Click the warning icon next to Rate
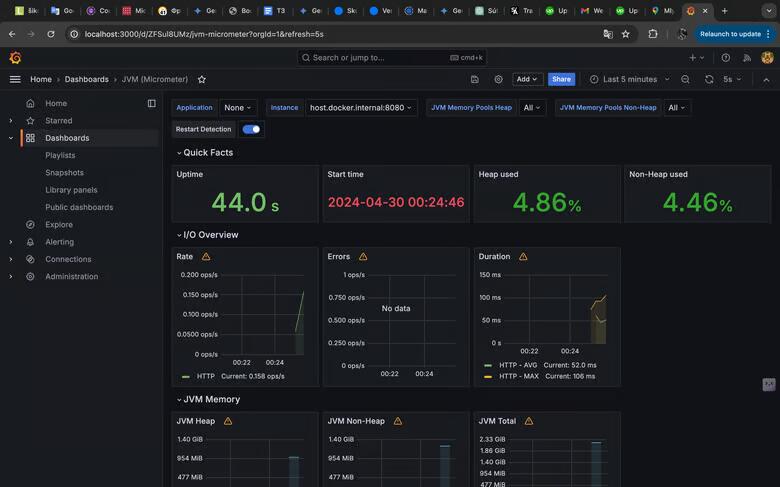Image resolution: width=780 pixels, height=487 pixels. point(206,257)
